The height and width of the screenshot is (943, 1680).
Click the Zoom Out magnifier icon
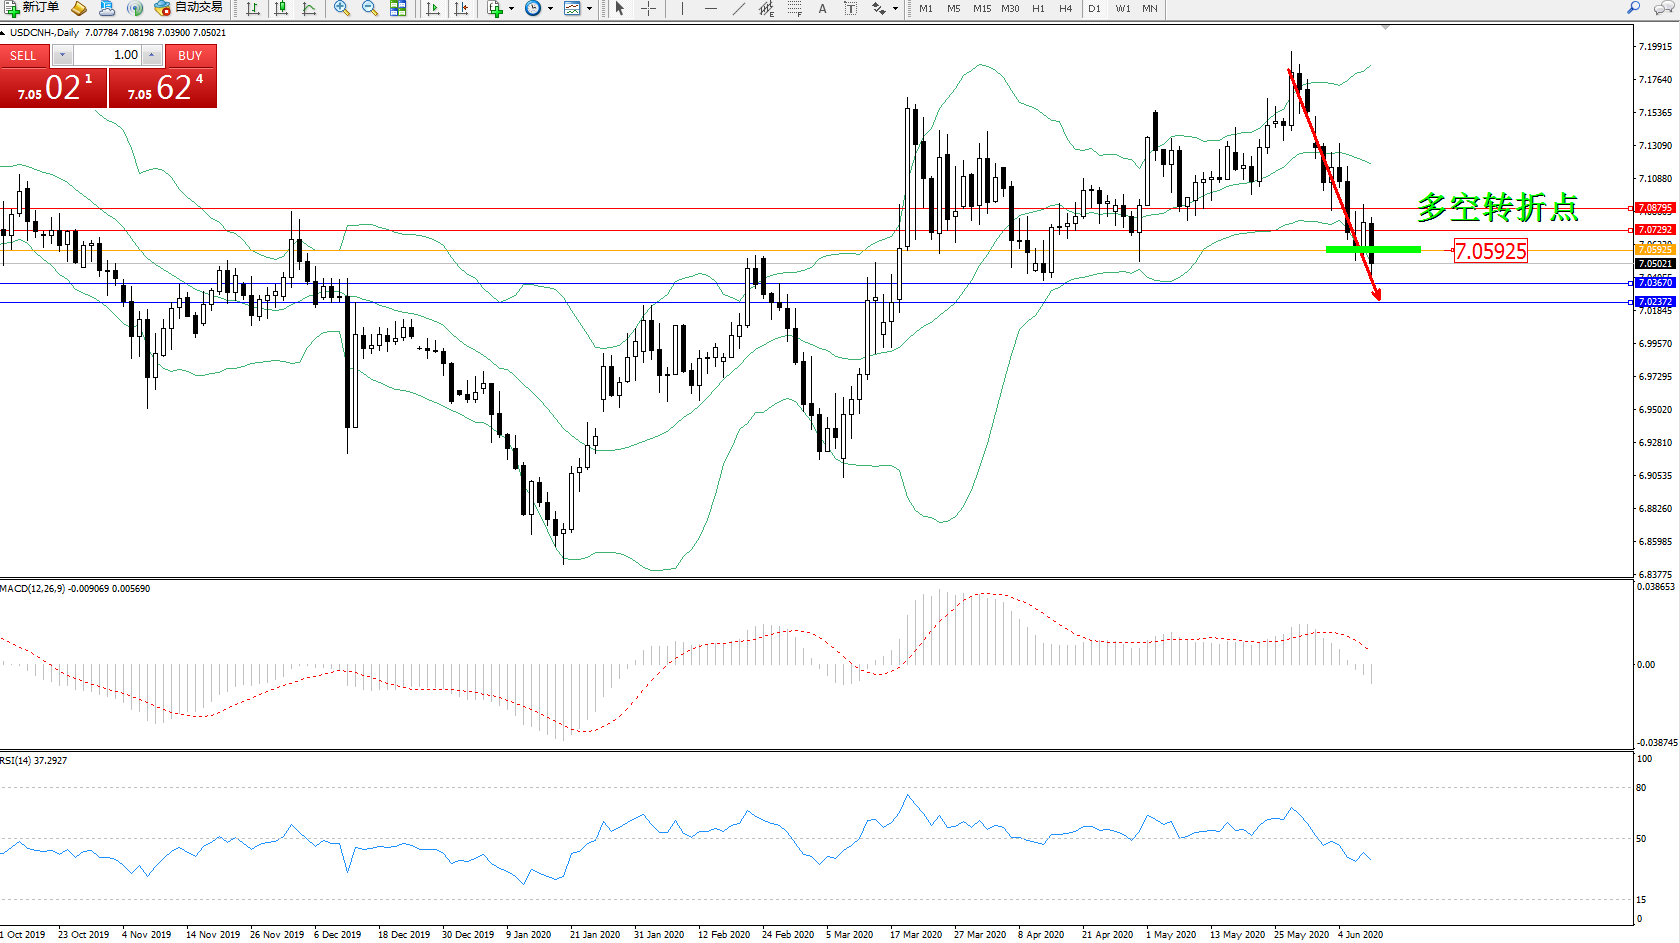(x=369, y=8)
